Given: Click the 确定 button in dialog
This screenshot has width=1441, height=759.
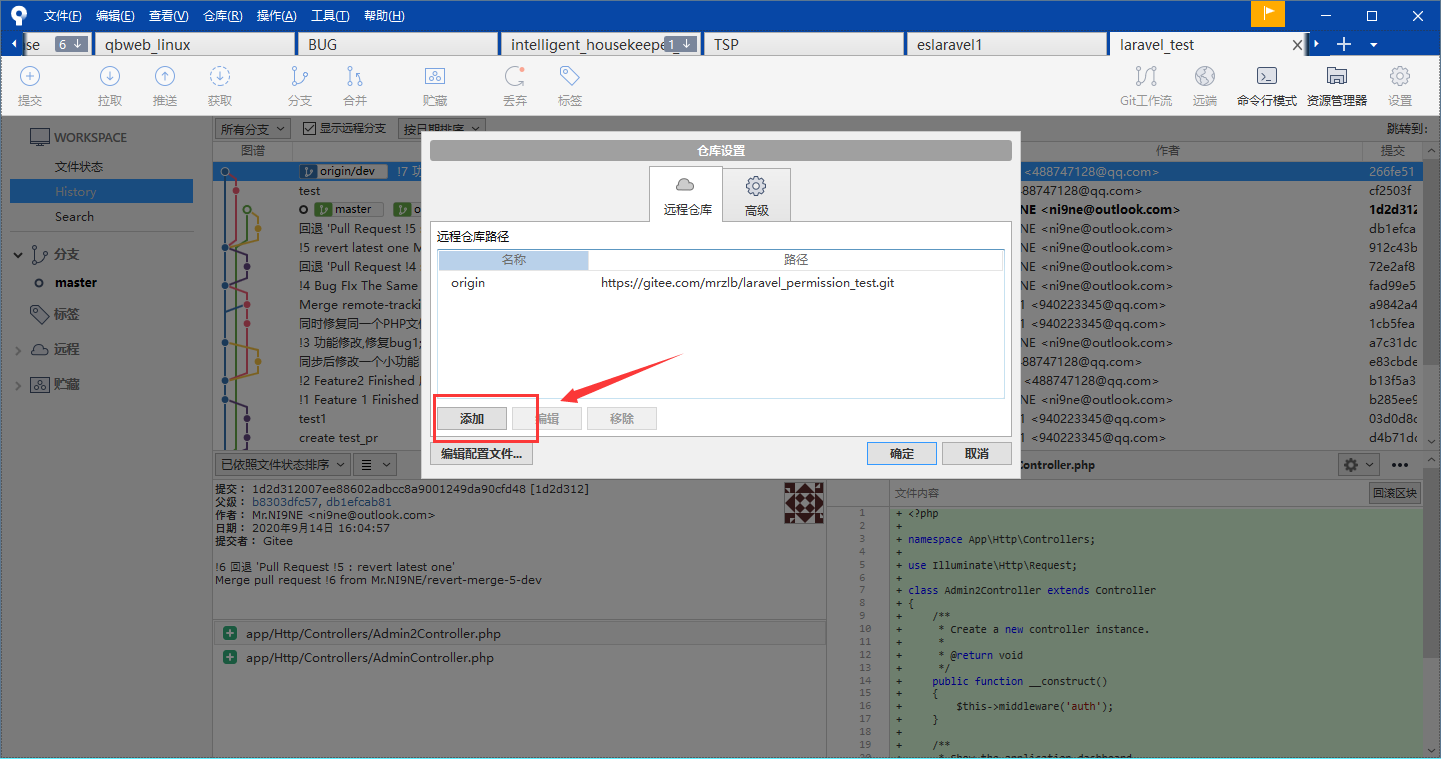Looking at the screenshot, I should [901, 453].
